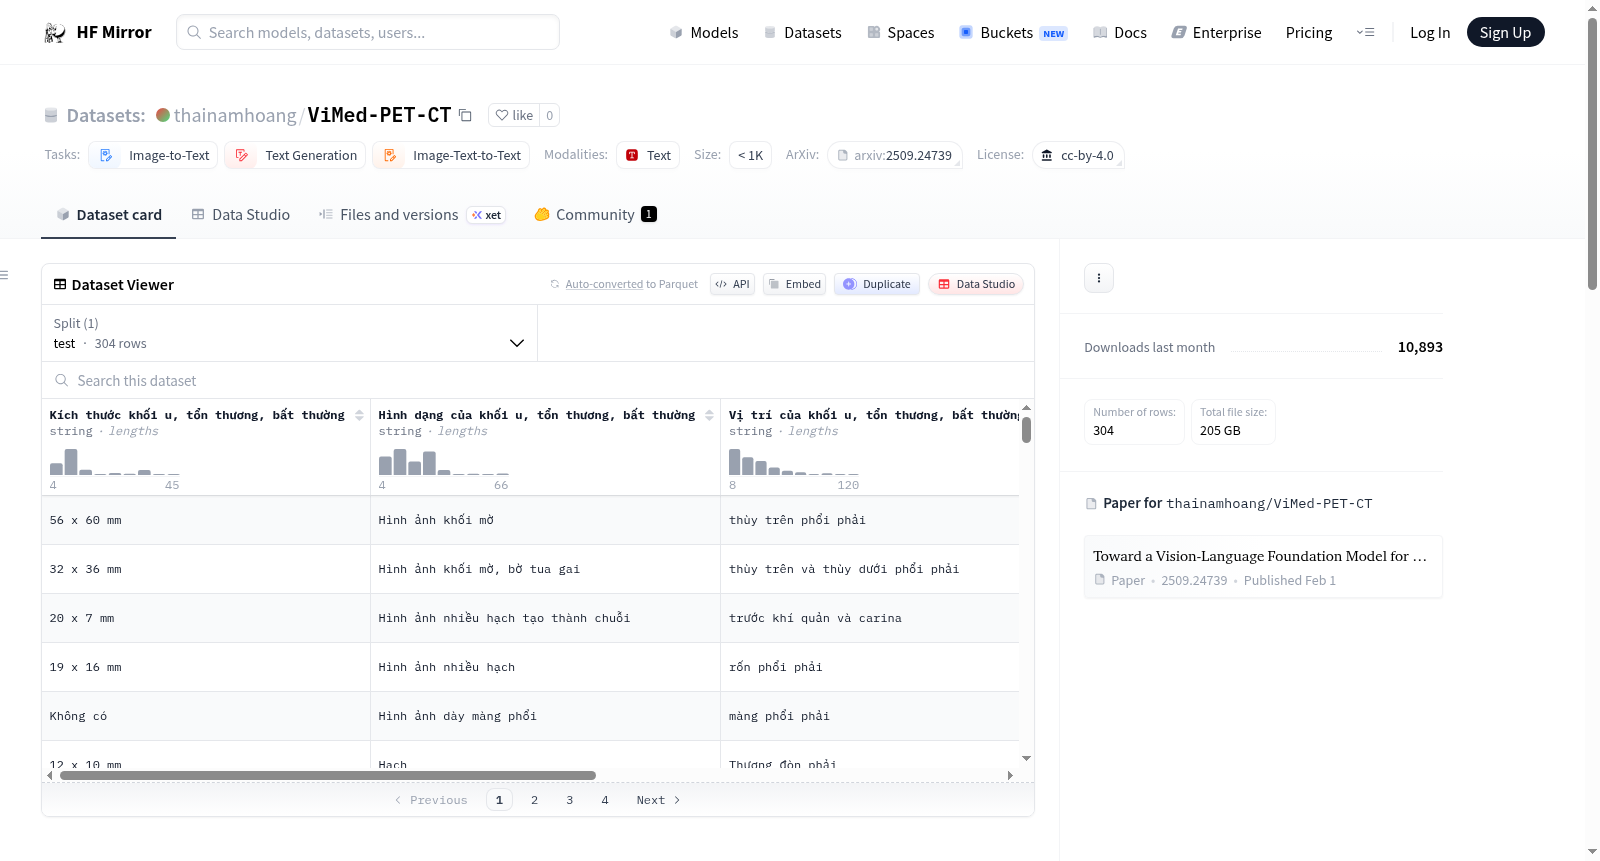This screenshot has width=1600, height=861.
Task: Click the cell 'trước khí quản và carina'
Action: point(870,618)
